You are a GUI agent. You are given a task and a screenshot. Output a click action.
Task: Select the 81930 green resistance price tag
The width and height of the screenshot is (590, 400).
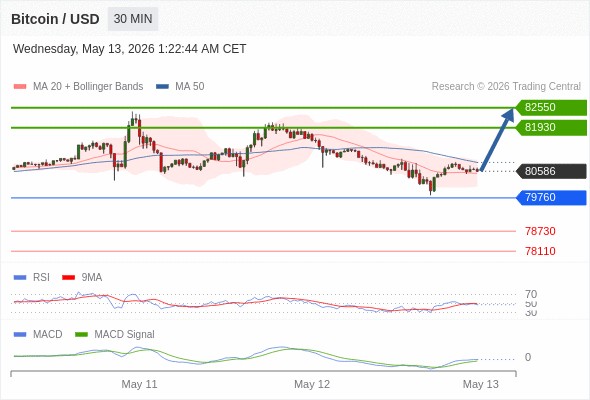click(551, 128)
